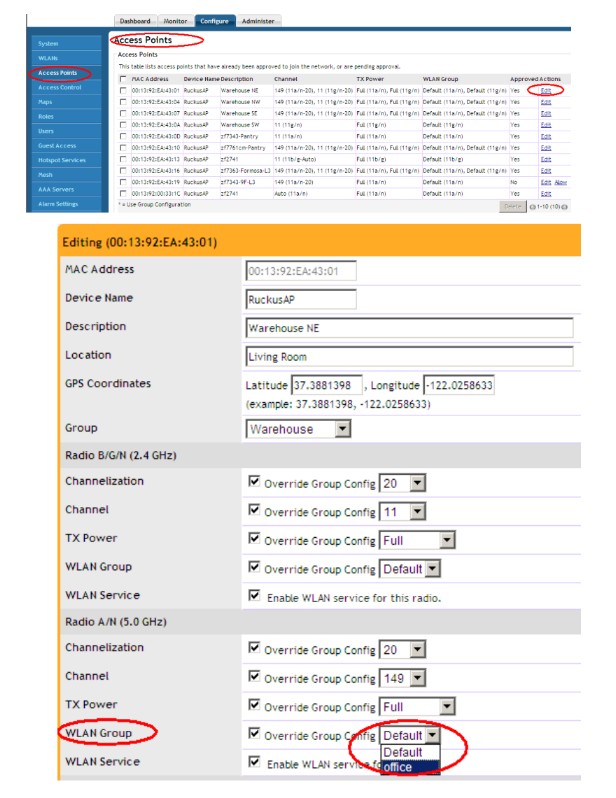
Task: Open Guest Access in the sidebar
Action: coord(66,146)
